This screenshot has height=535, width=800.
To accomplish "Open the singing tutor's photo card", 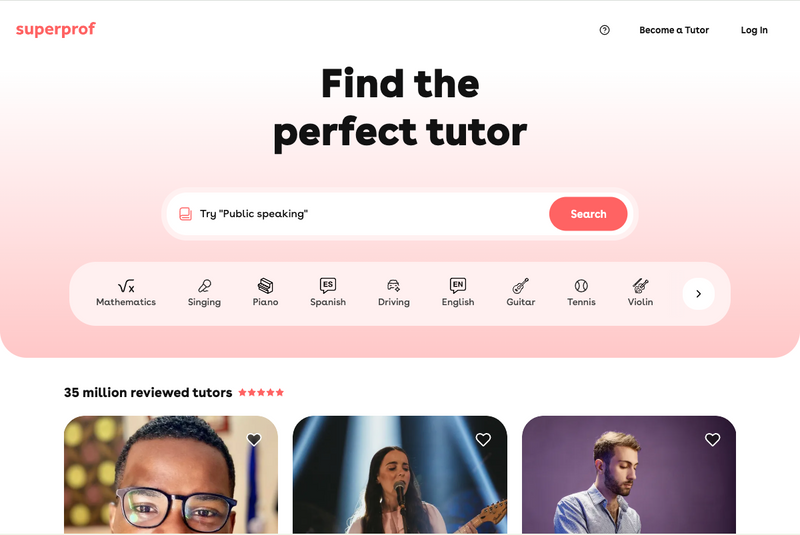I will tap(400, 475).
